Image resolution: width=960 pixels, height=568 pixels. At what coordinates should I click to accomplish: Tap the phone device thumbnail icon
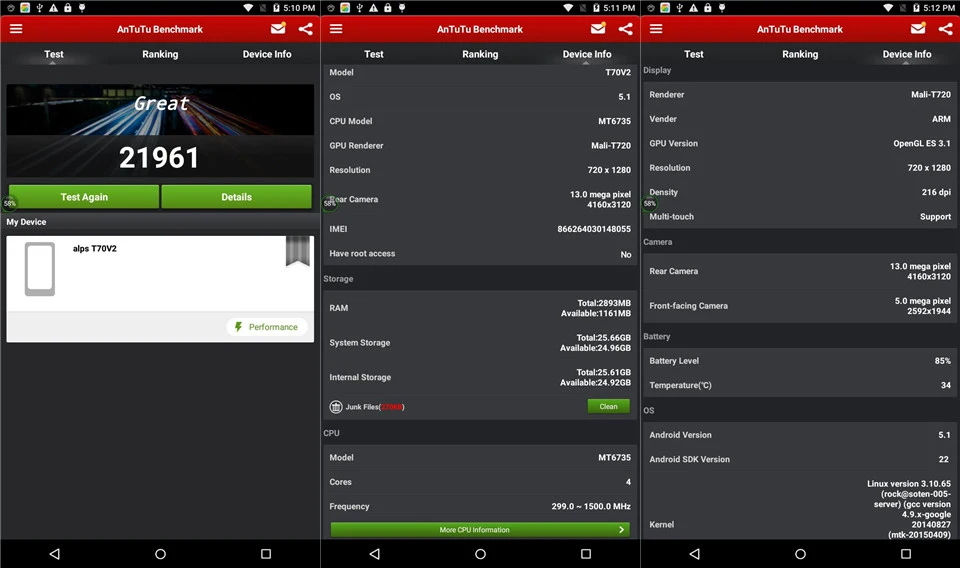tap(40, 269)
